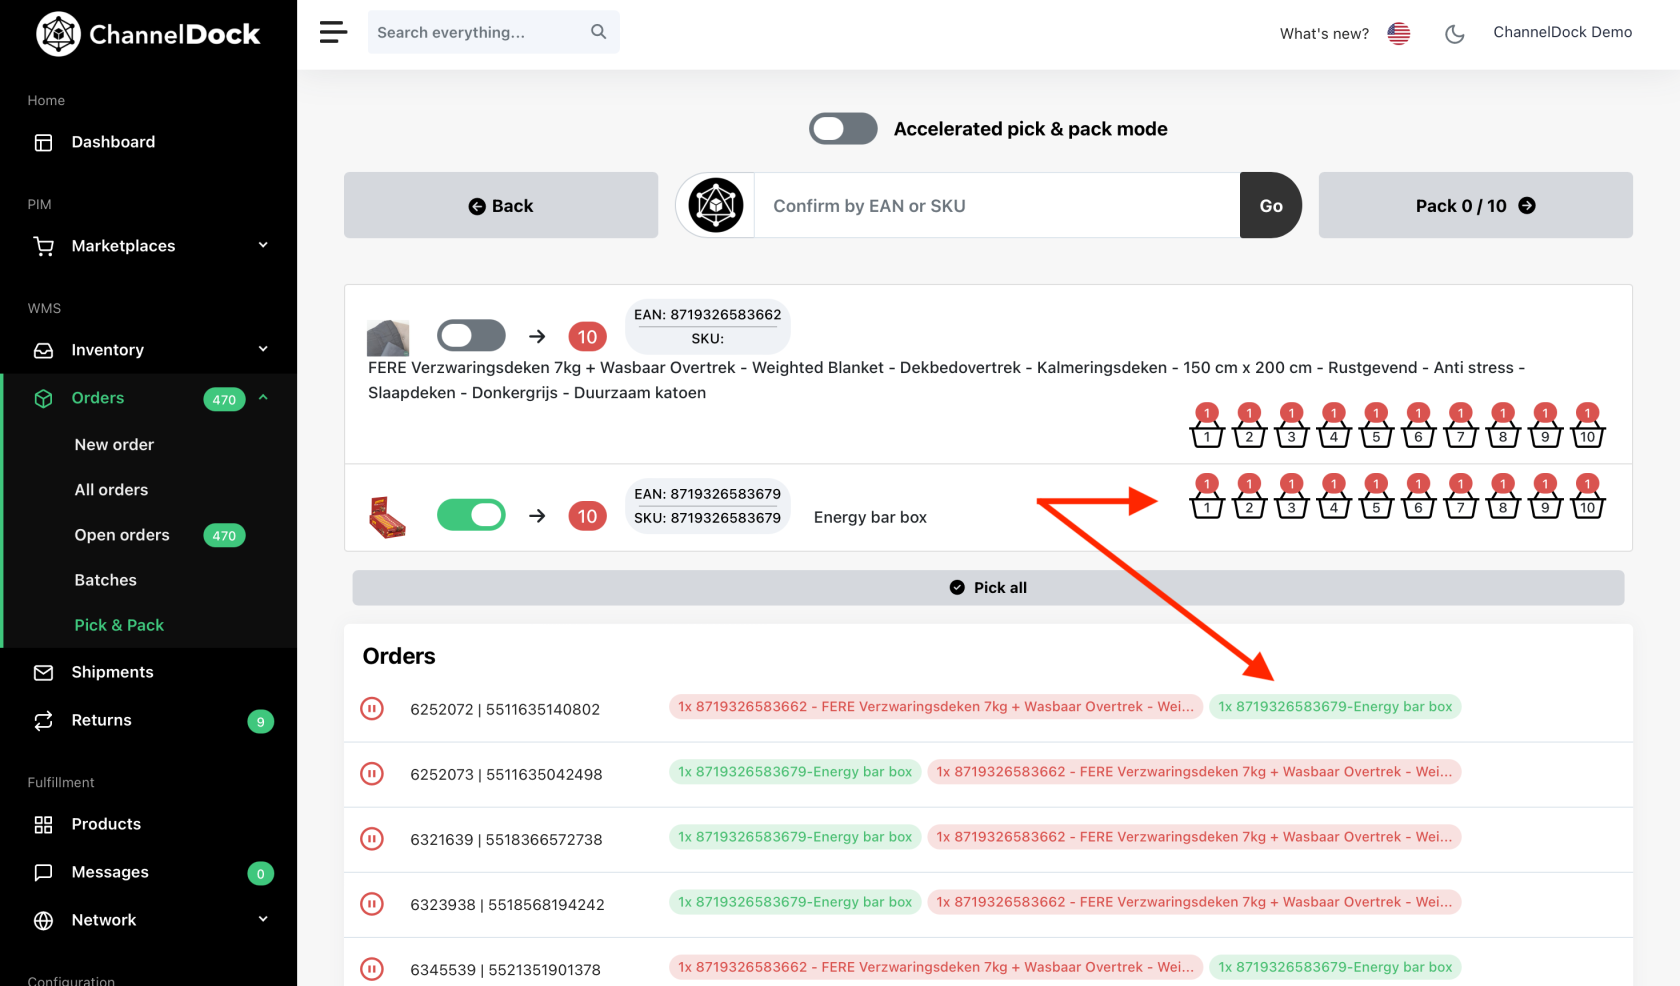
Task: Click the Shipments envelope icon
Action: [43, 673]
